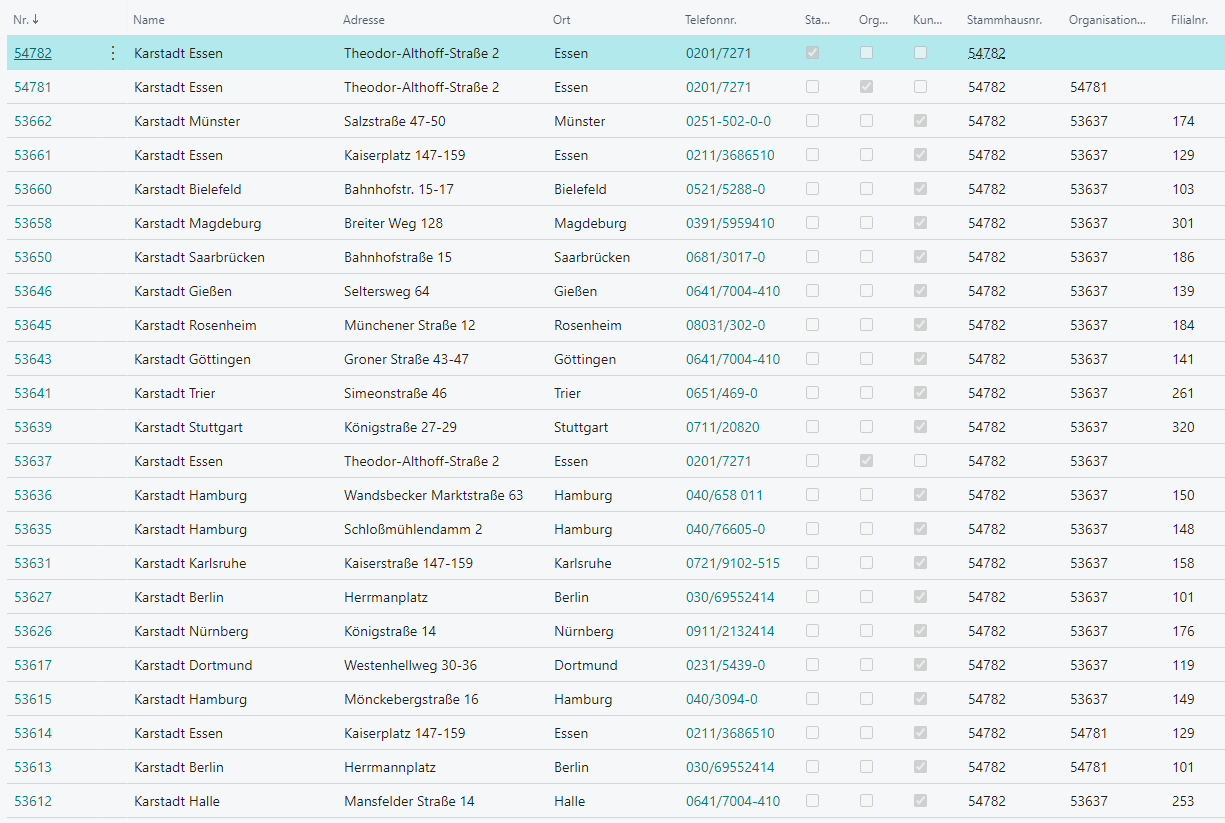Click phone number 0251-502-0-0
This screenshot has height=823, width=1225.
click(728, 121)
